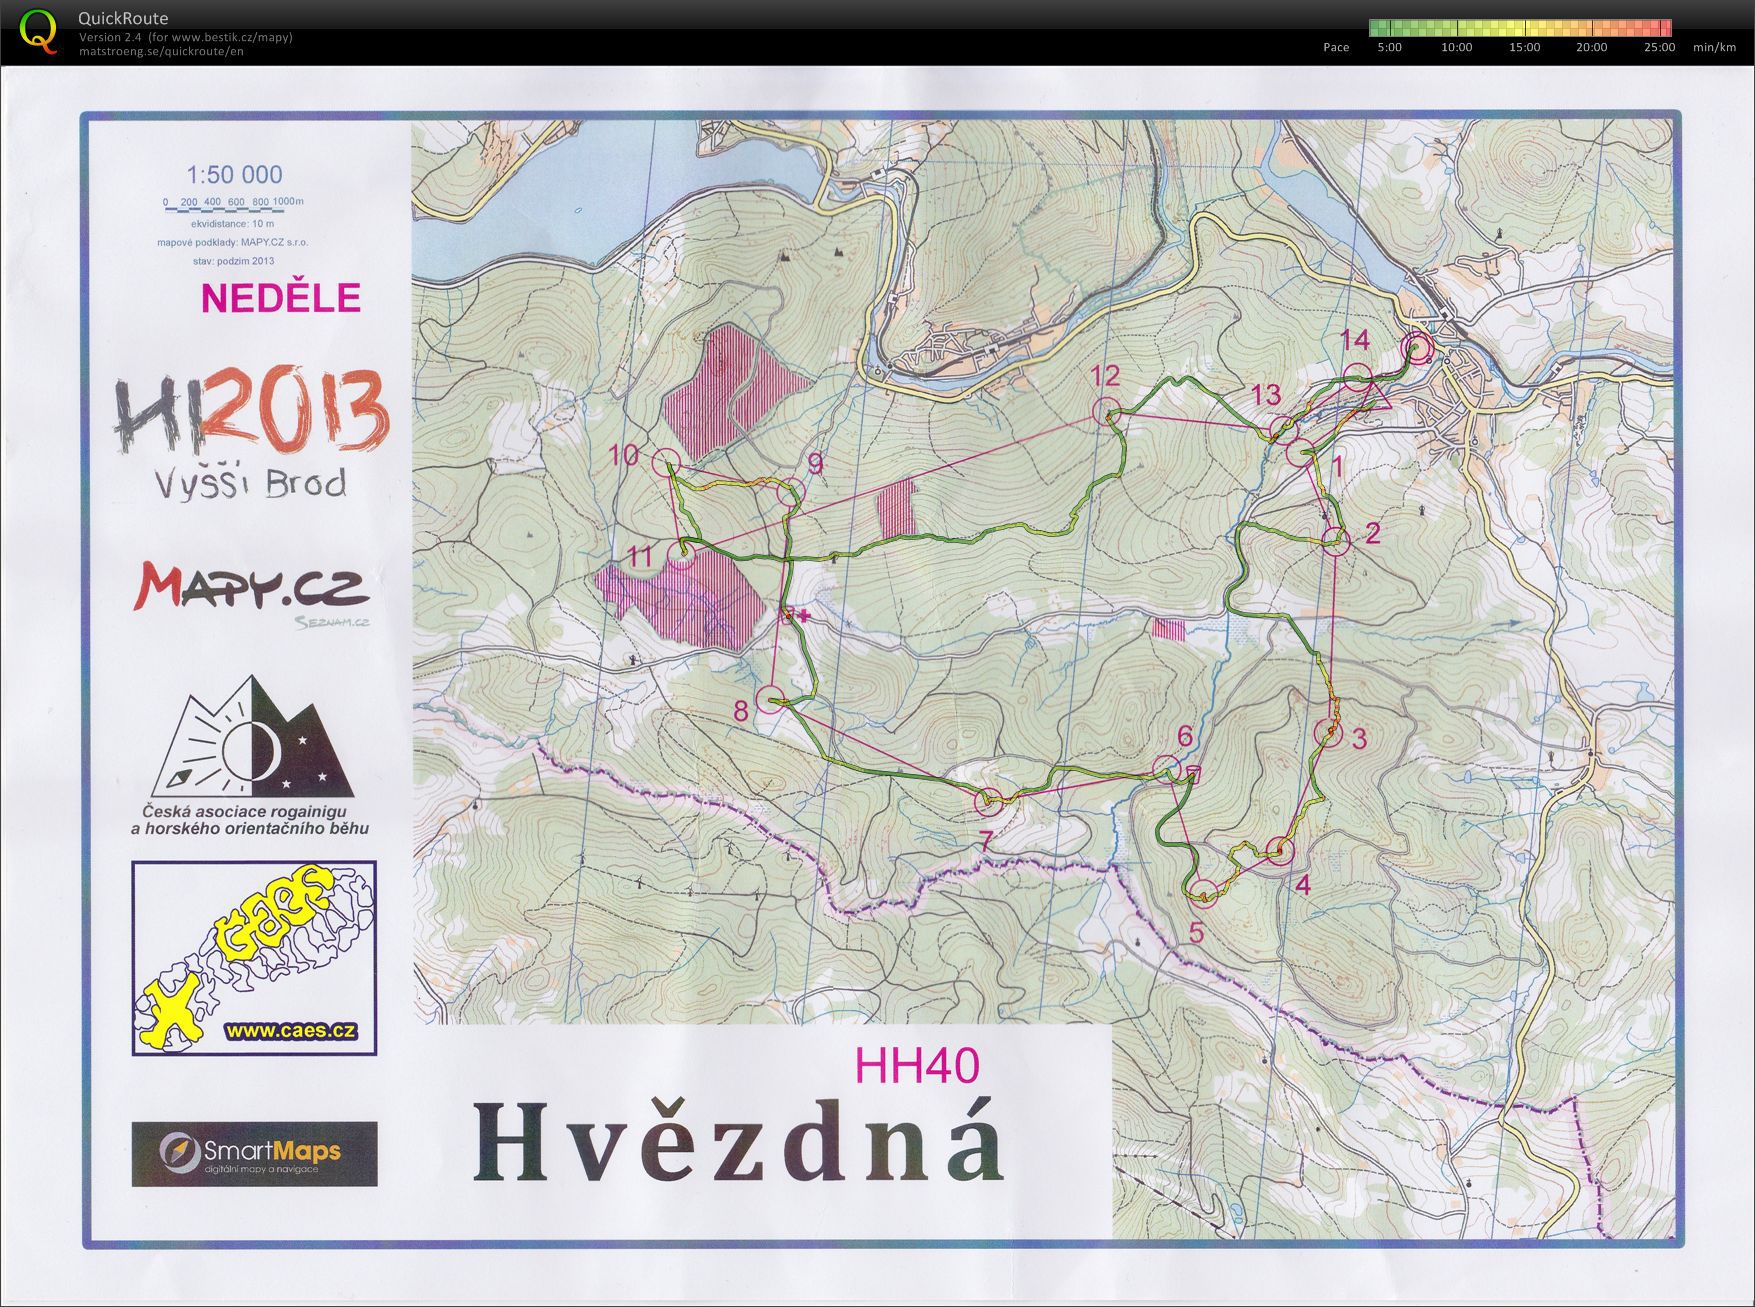
Task: Select control circle 14
Action: click(x=1357, y=378)
